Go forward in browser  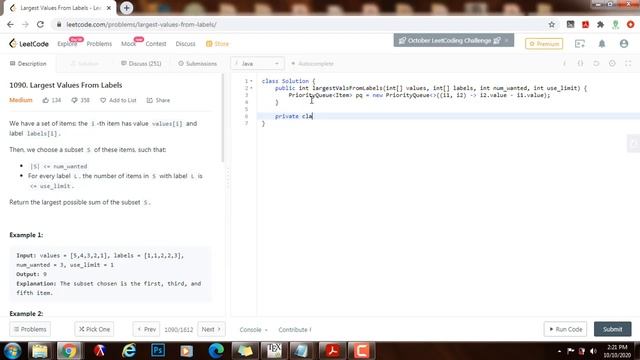tap(25, 24)
